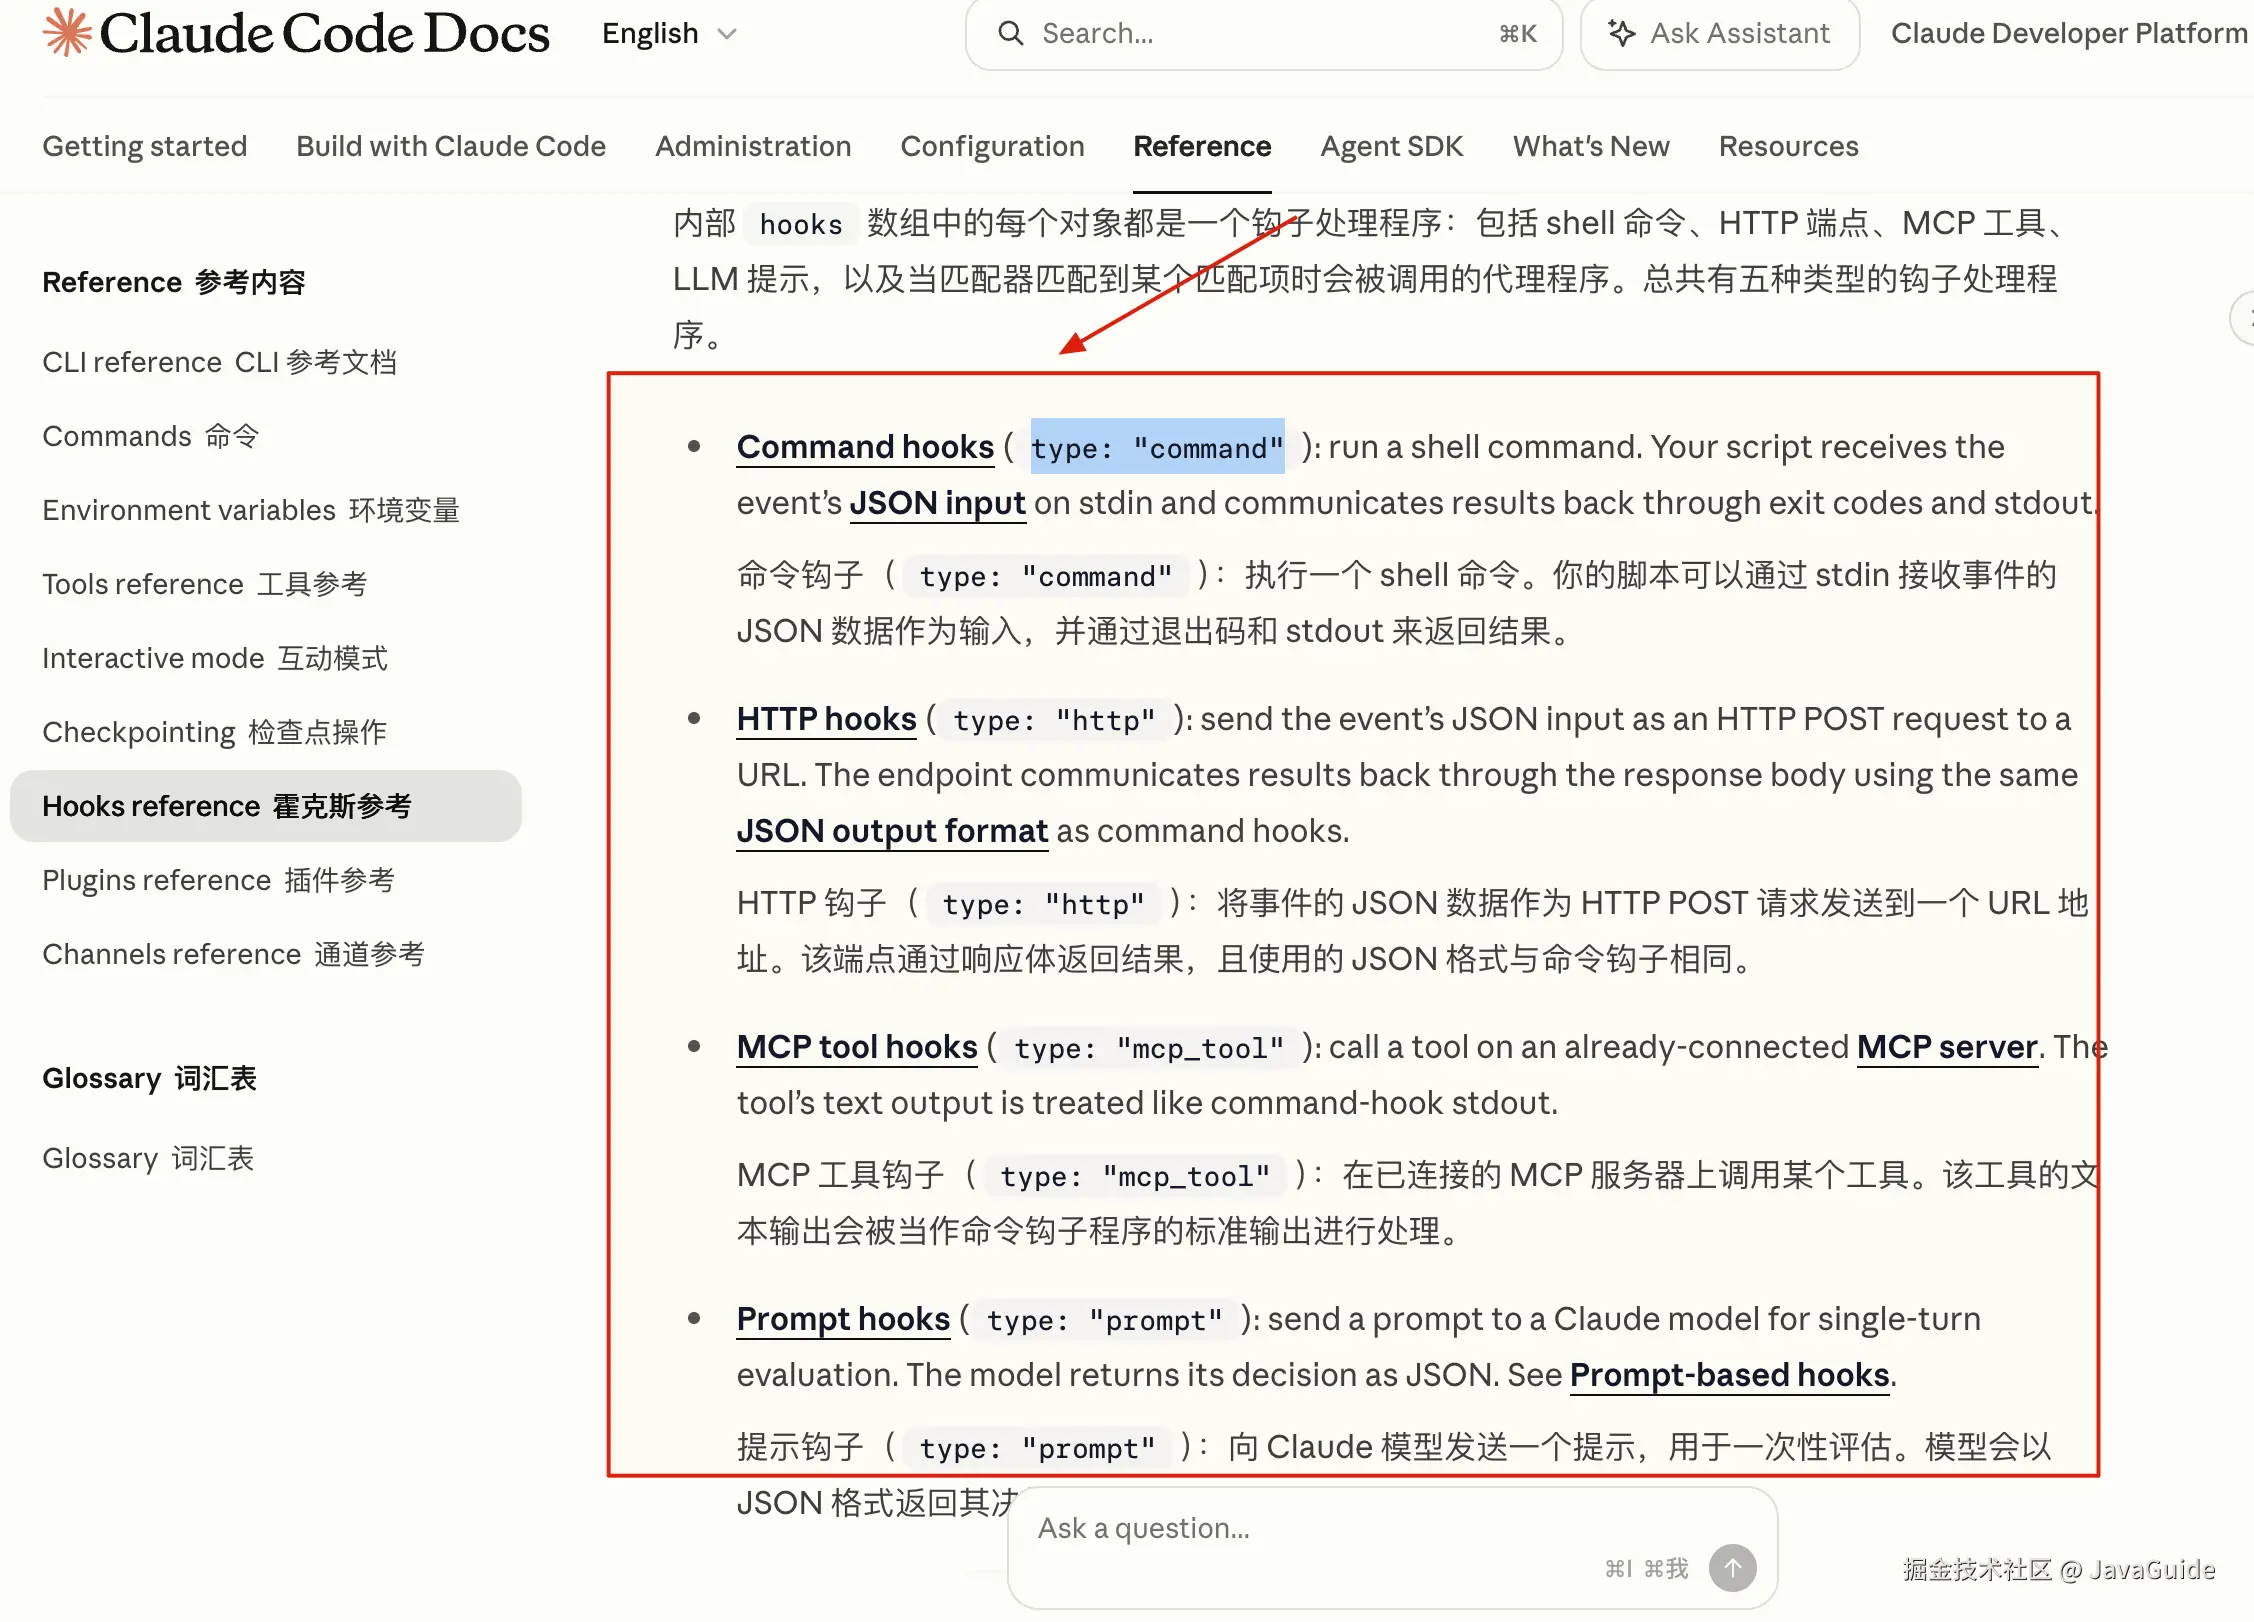The height and width of the screenshot is (1622, 2254).
Task: Open Build with Claude Code tab
Action: click(x=451, y=146)
